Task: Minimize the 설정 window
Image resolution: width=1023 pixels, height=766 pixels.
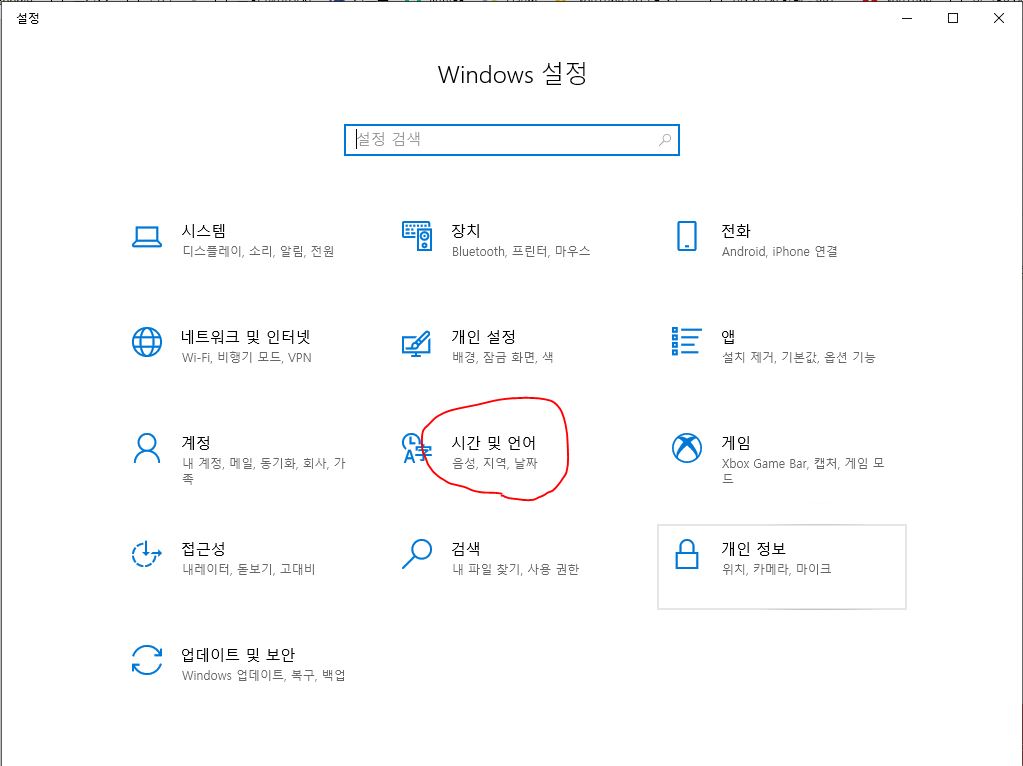Action: coord(907,18)
